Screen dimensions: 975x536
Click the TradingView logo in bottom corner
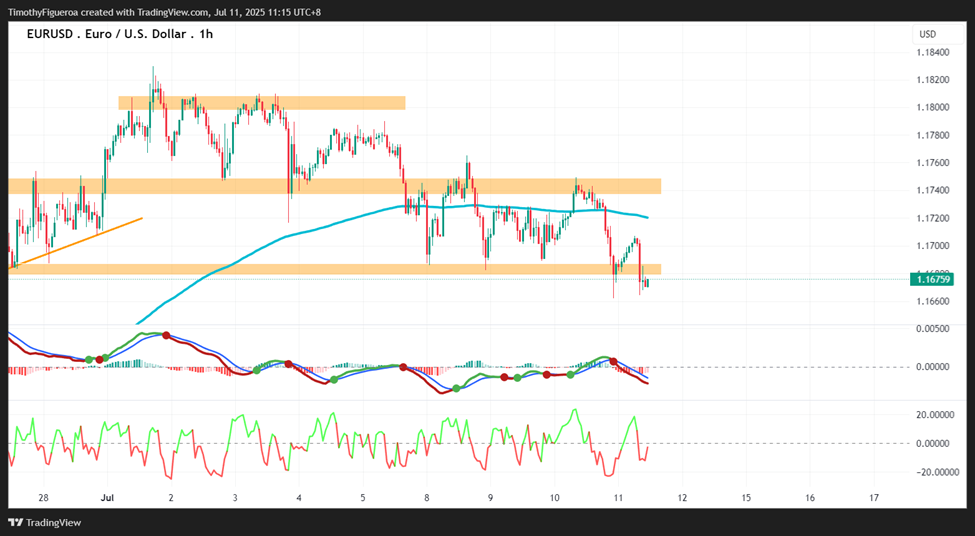tap(44, 522)
